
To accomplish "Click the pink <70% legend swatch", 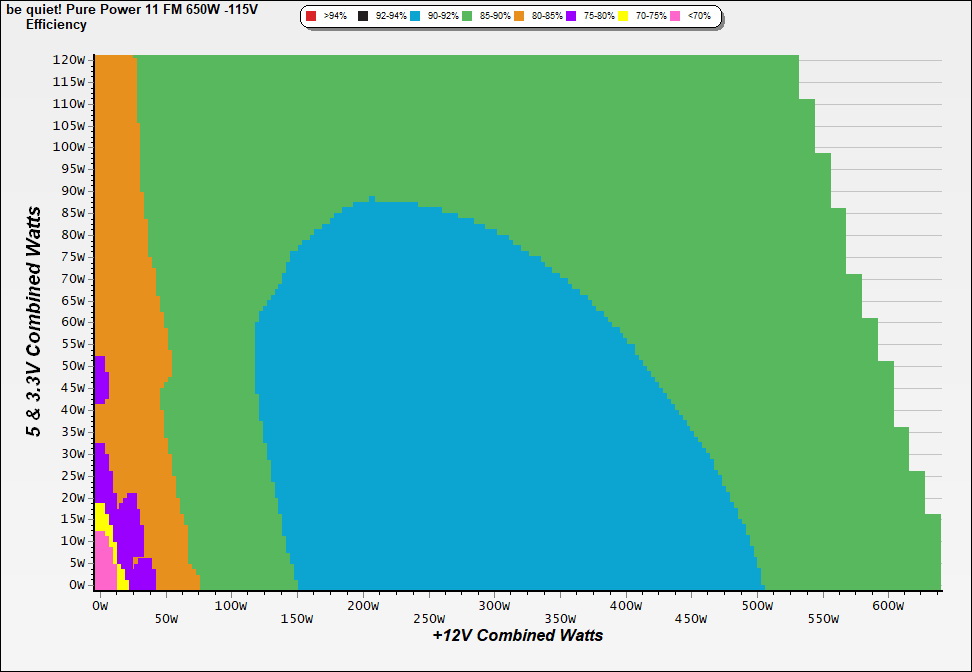I will (675, 17).
